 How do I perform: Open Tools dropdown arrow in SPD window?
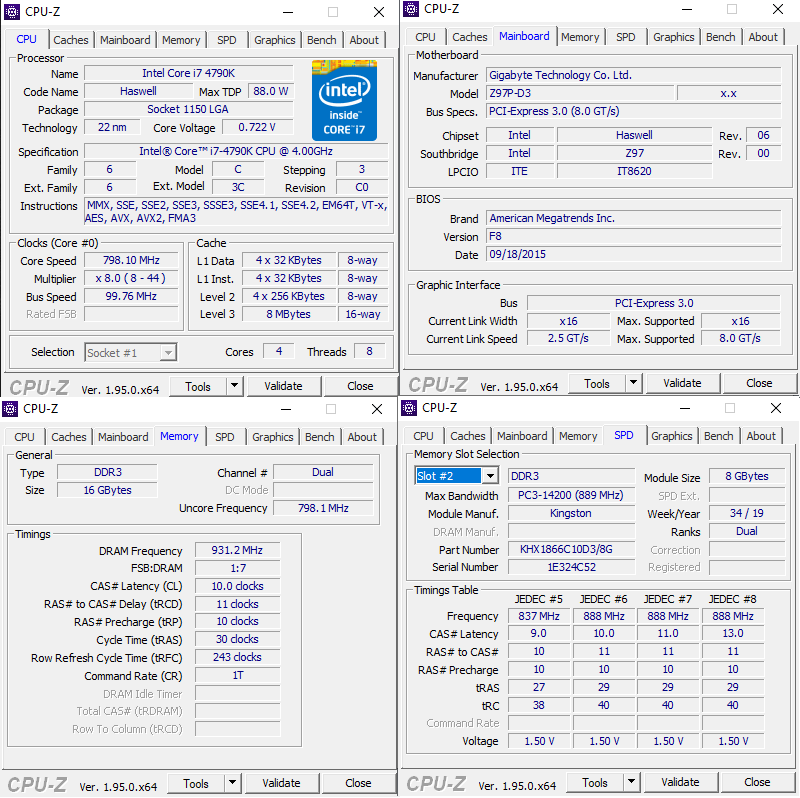click(x=631, y=782)
